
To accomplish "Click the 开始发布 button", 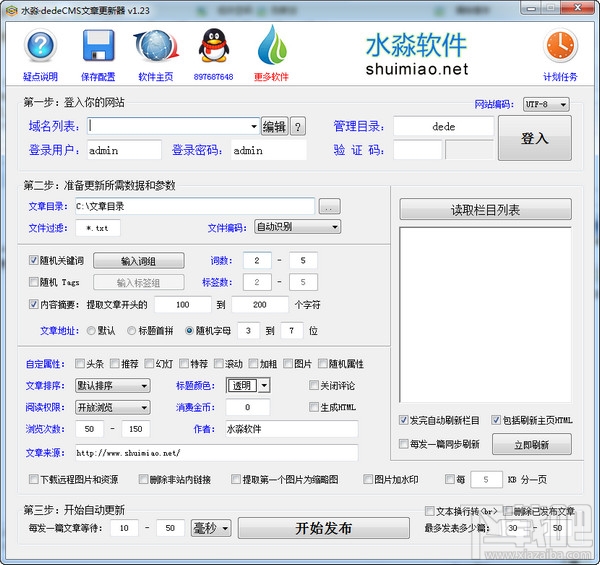I will click(x=323, y=528).
